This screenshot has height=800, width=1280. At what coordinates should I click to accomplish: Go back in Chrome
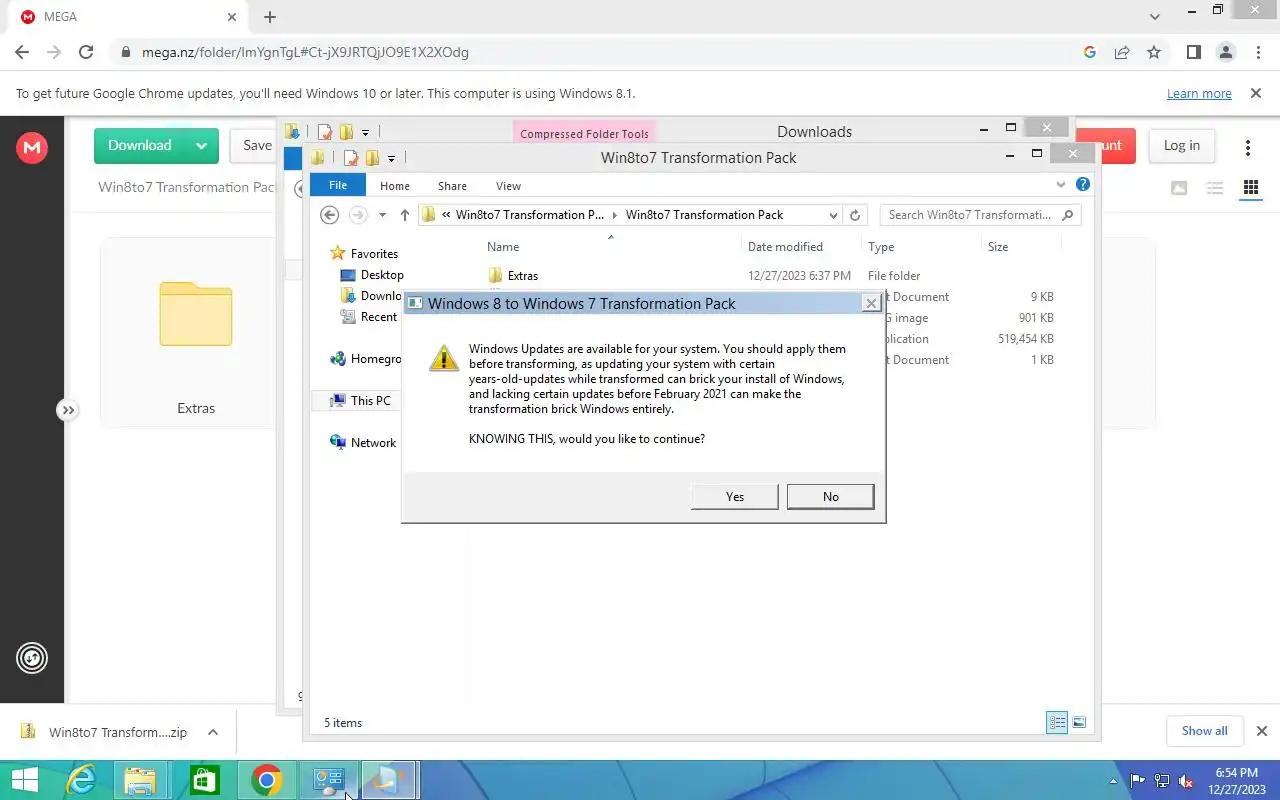22,52
